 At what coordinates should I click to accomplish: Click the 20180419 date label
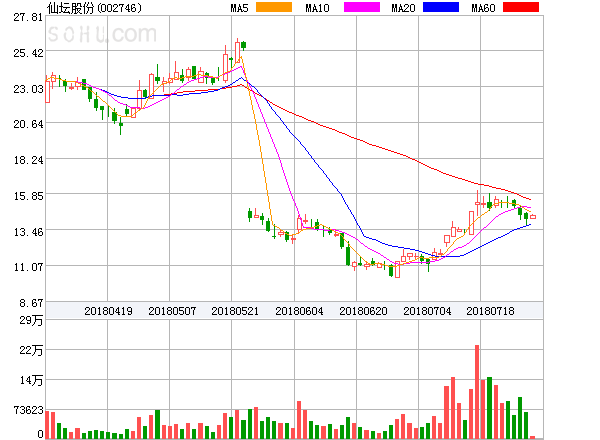point(108,311)
